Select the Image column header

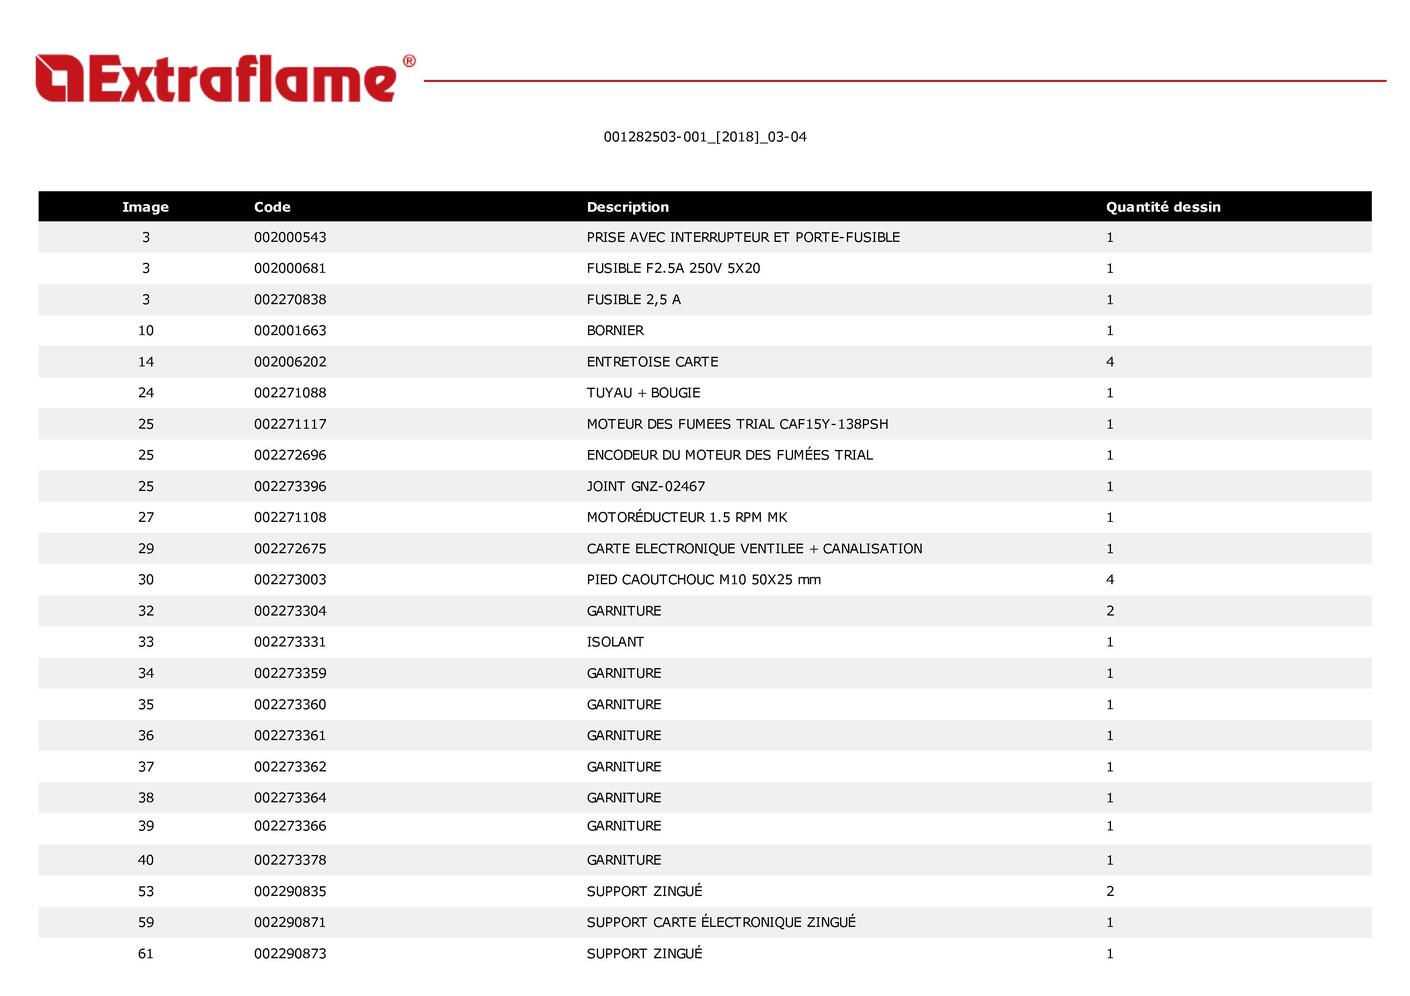(x=145, y=207)
